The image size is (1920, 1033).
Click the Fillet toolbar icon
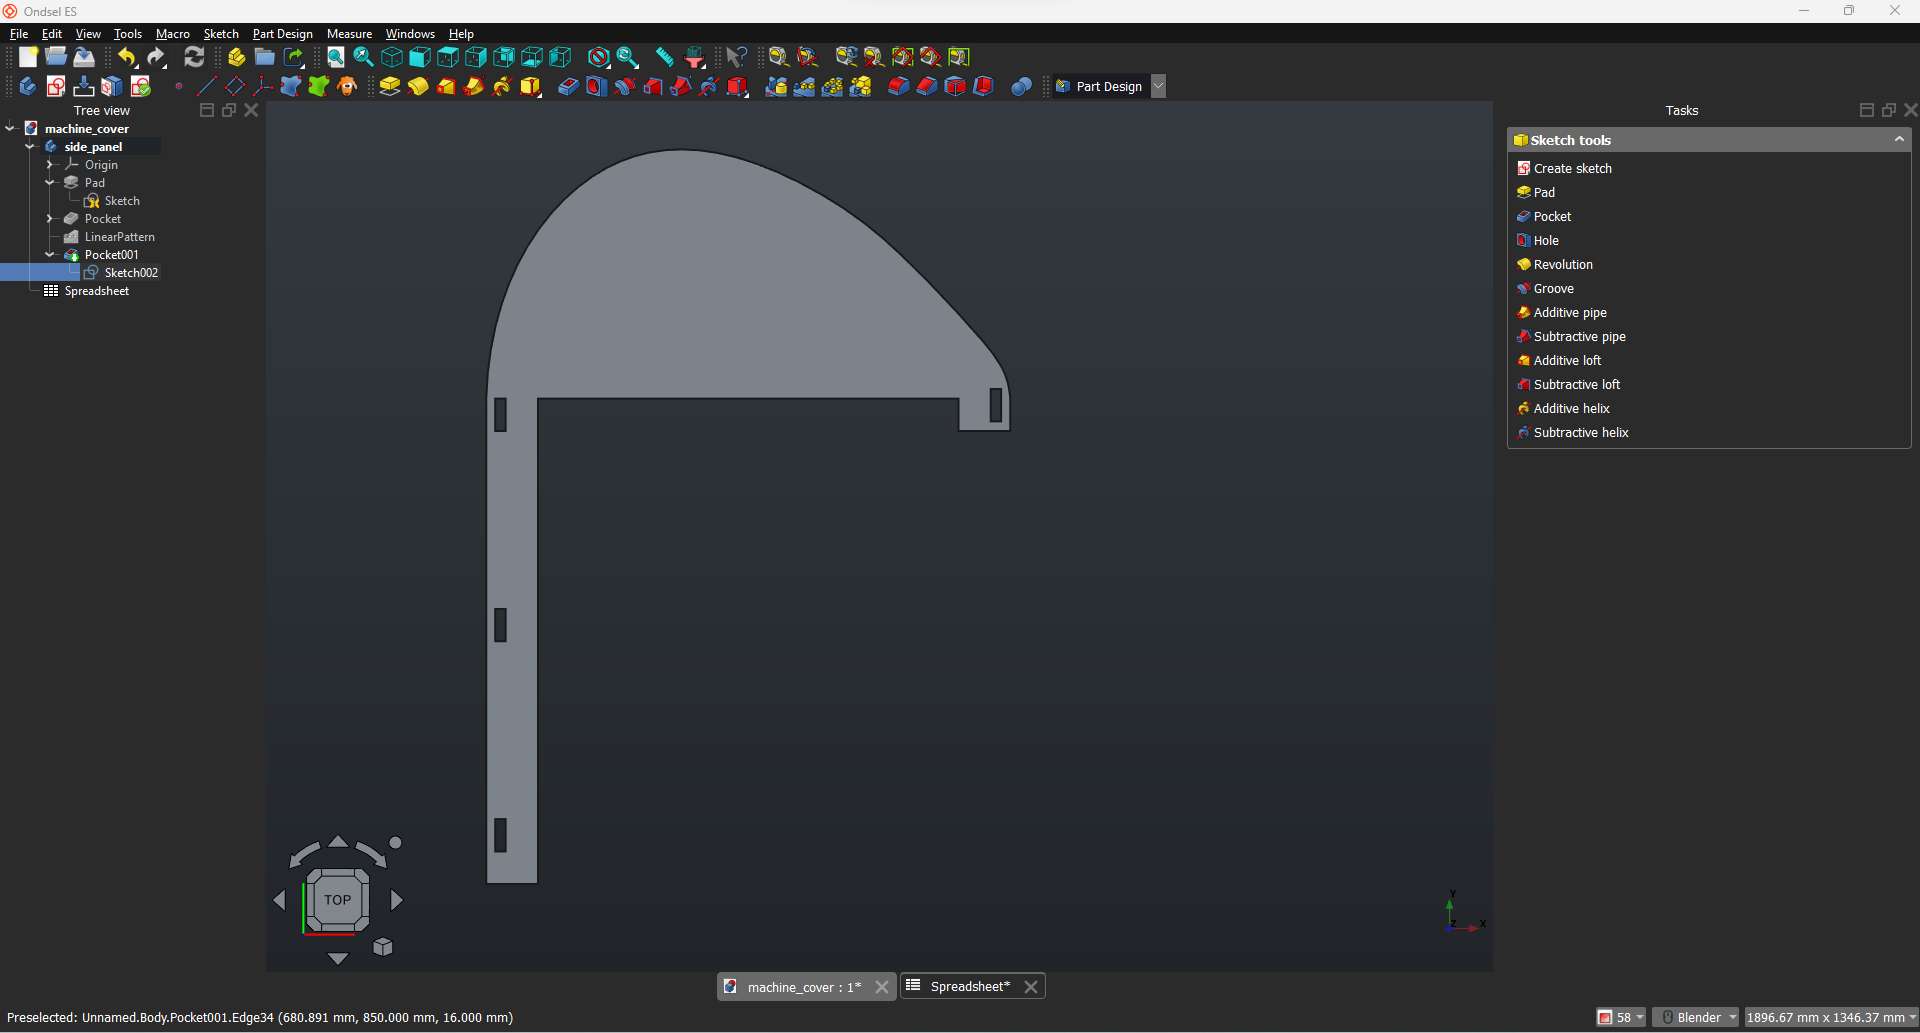coord(899,87)
